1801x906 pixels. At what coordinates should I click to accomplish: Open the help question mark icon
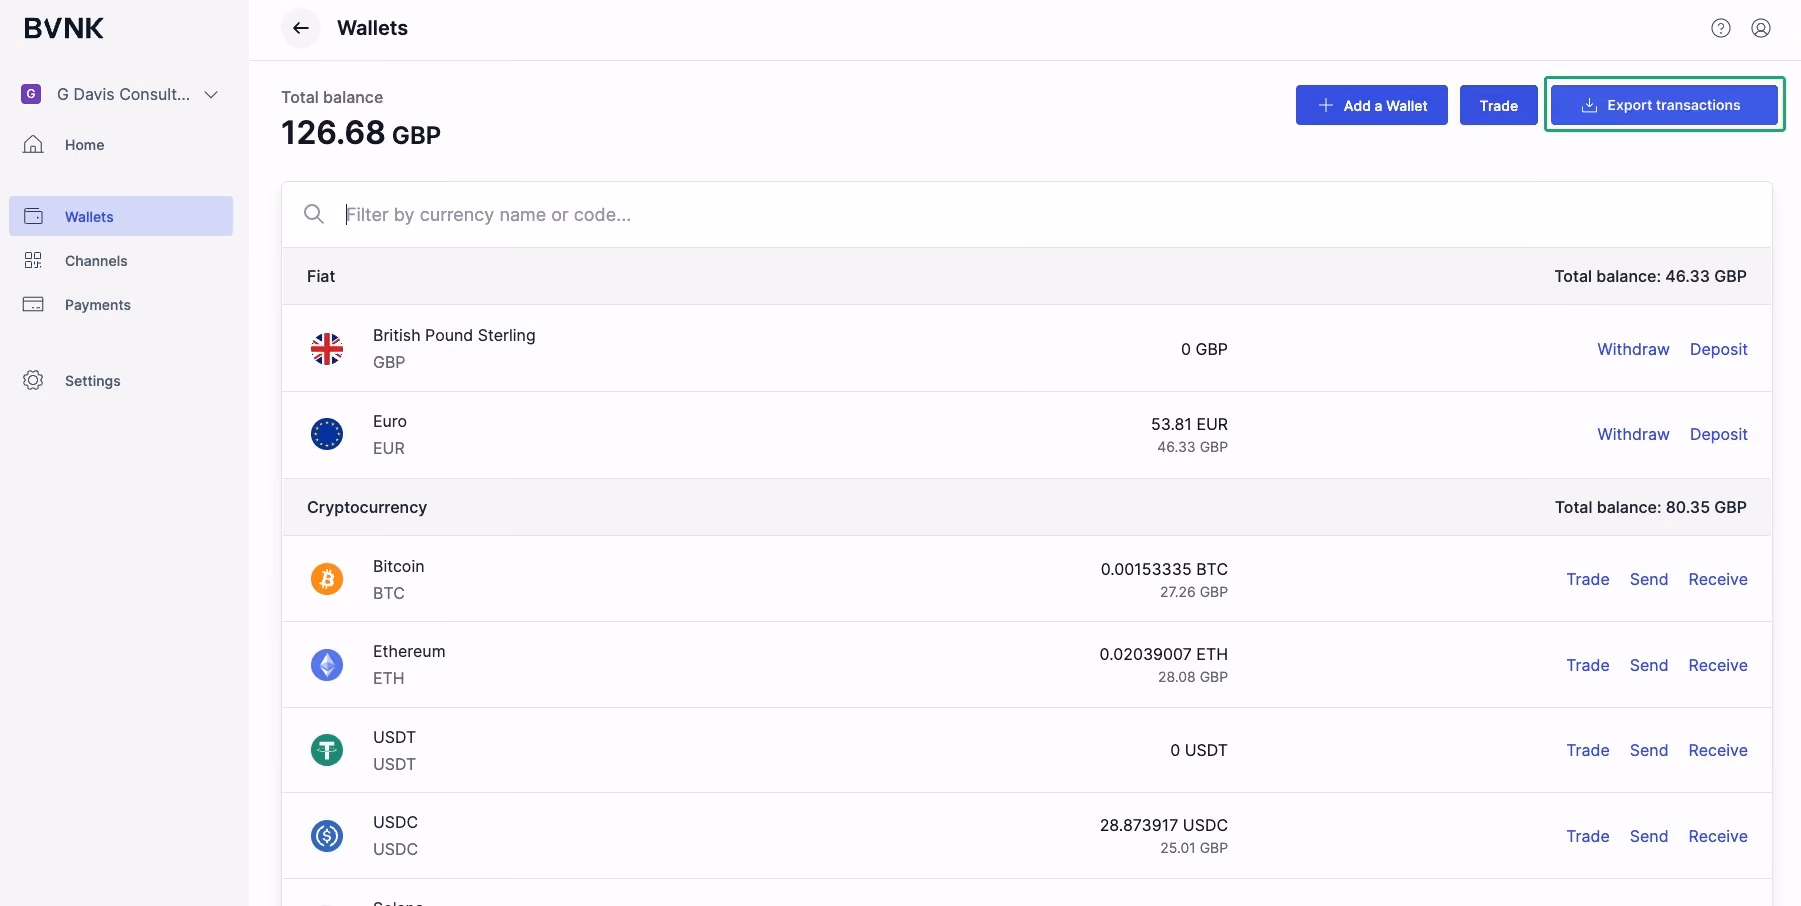(1721, 28)
